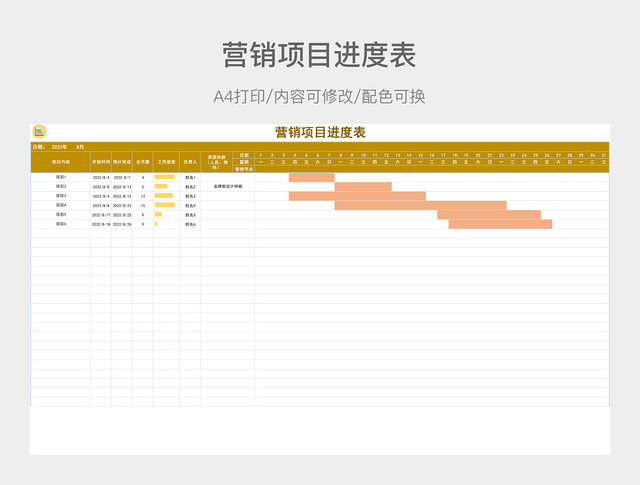This screenshot has height=485, width=640.
Task: Click the 项目2 row name cell
Action: tap(60, 187)
